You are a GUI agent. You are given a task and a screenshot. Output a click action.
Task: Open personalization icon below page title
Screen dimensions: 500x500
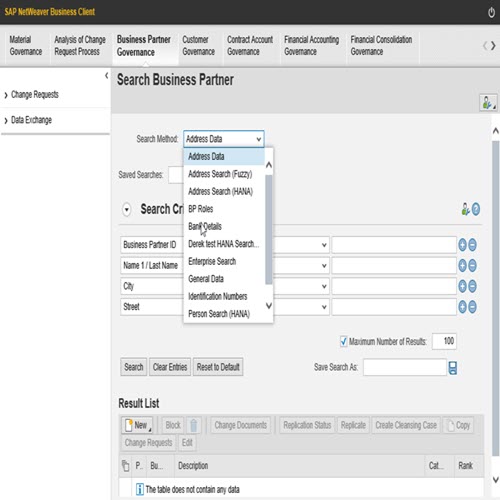point(488,102)
